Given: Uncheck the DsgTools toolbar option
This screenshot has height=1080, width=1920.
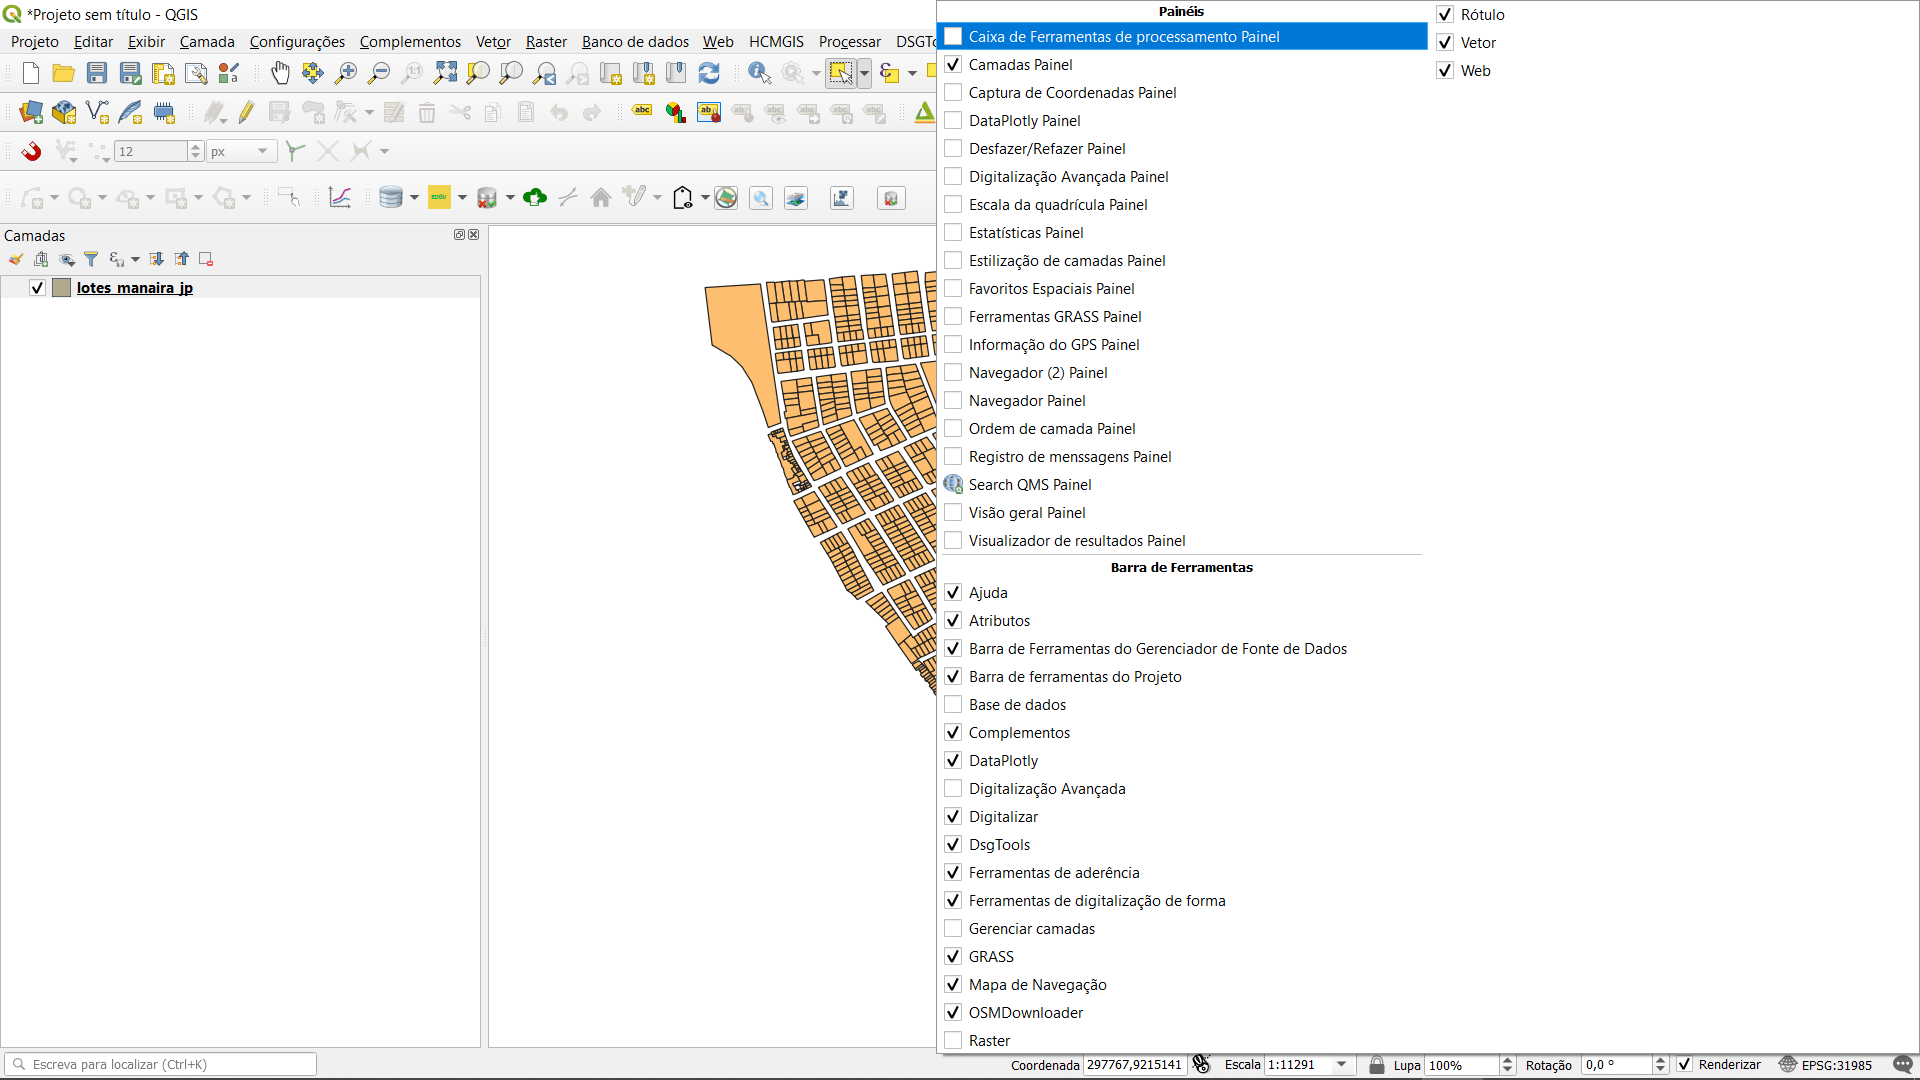Looking at the screenshot, I should pos(953,845).
